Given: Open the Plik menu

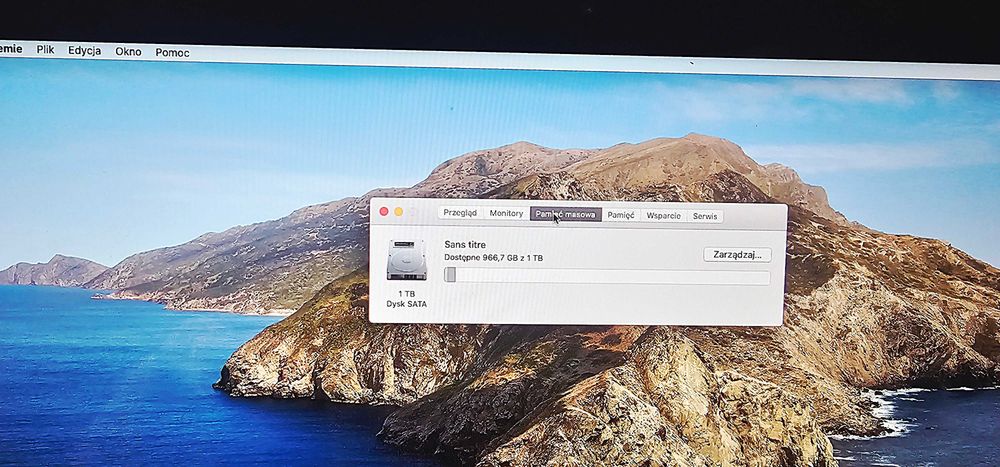Looking at the screenshot, I should (45, 50).
